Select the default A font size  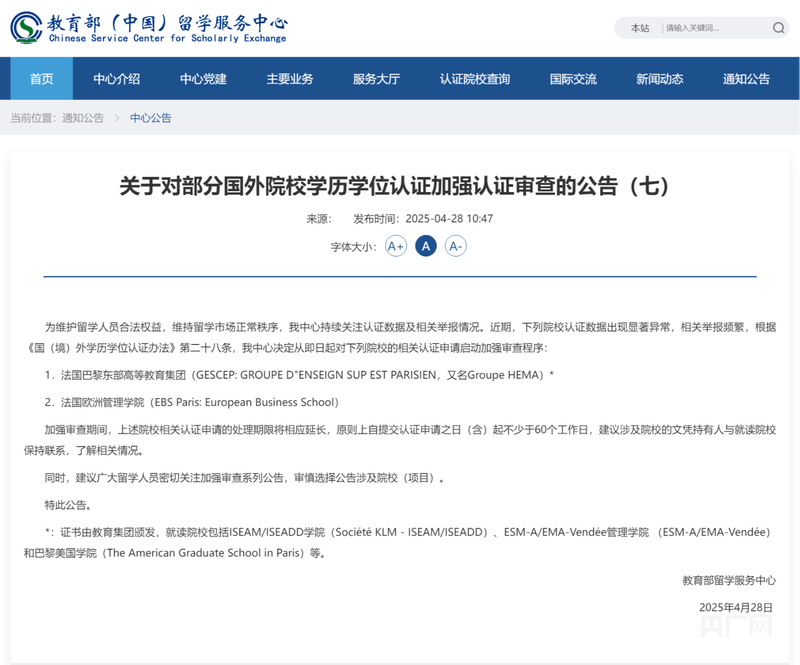[426, 247]
